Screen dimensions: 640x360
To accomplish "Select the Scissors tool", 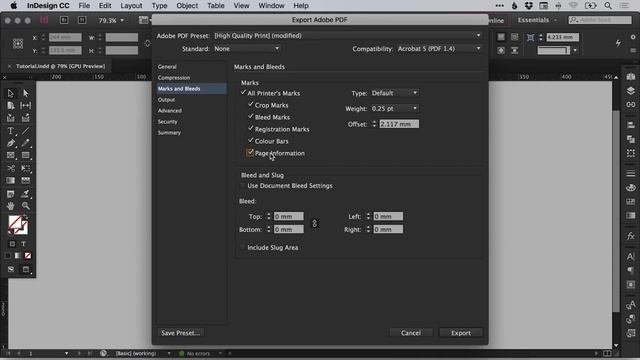I will pos(11,168).
